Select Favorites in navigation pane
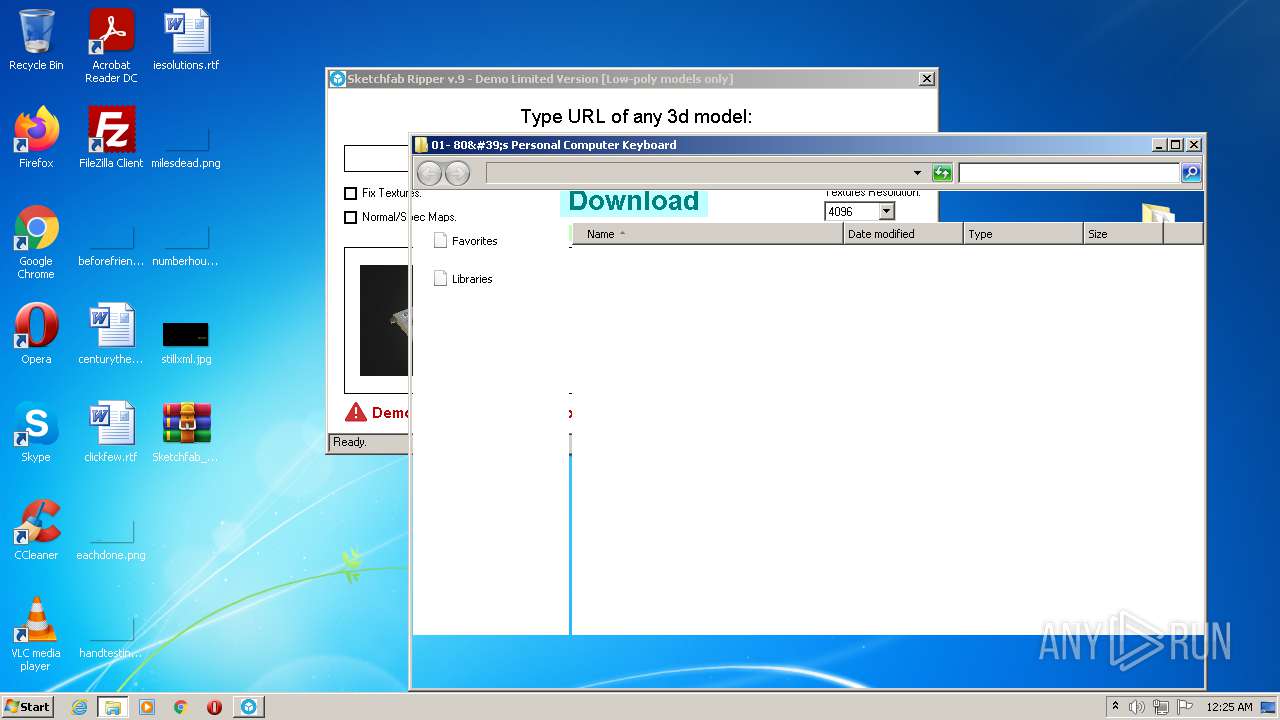The height and width of the screenshot is (720, 1280). pyautogui.click(x=474, y=241)
